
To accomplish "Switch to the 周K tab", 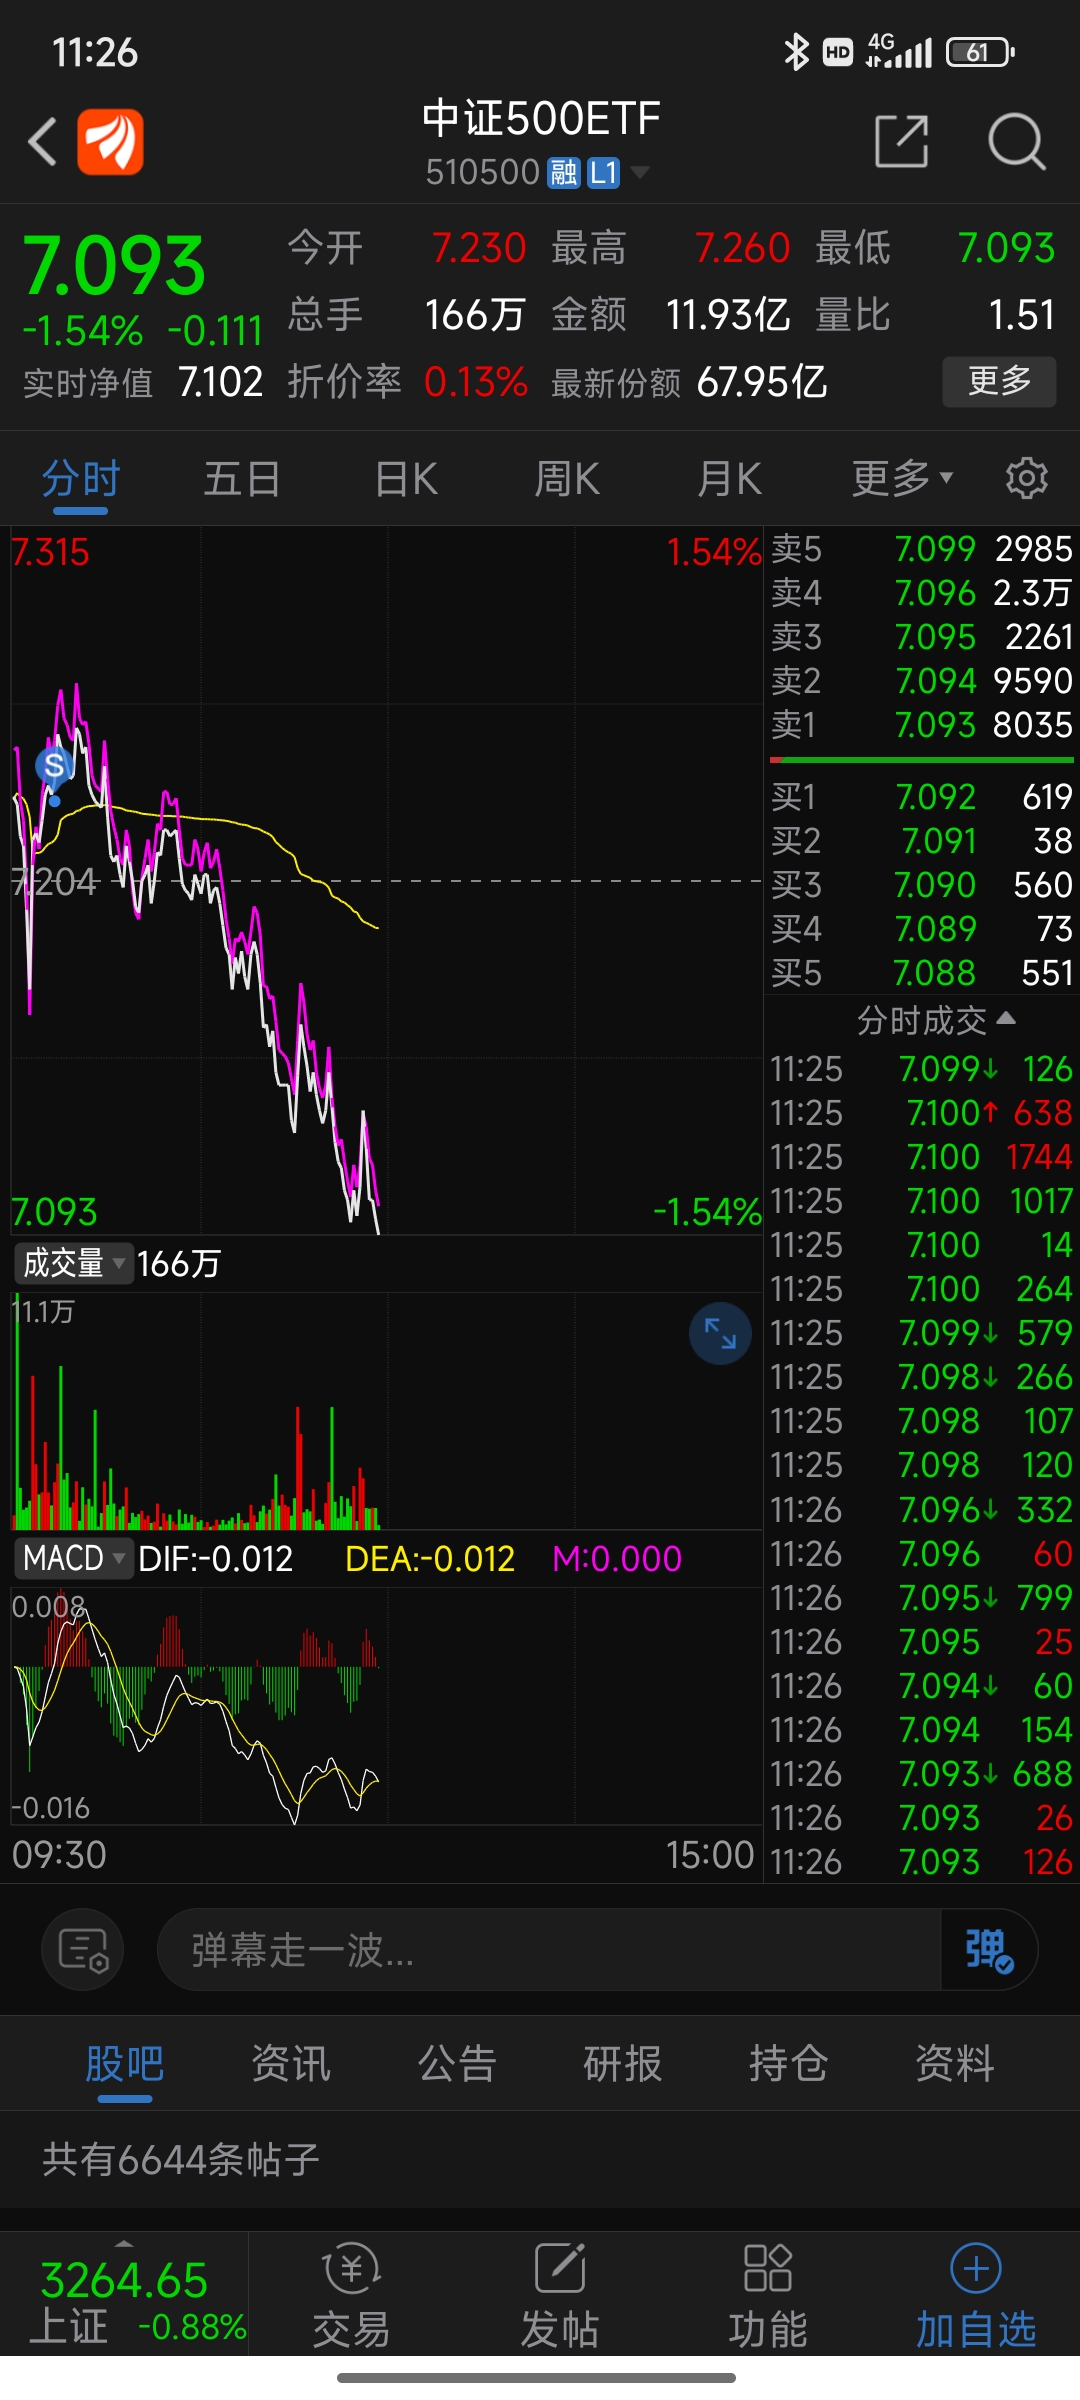I will click(x=567, y=479).
